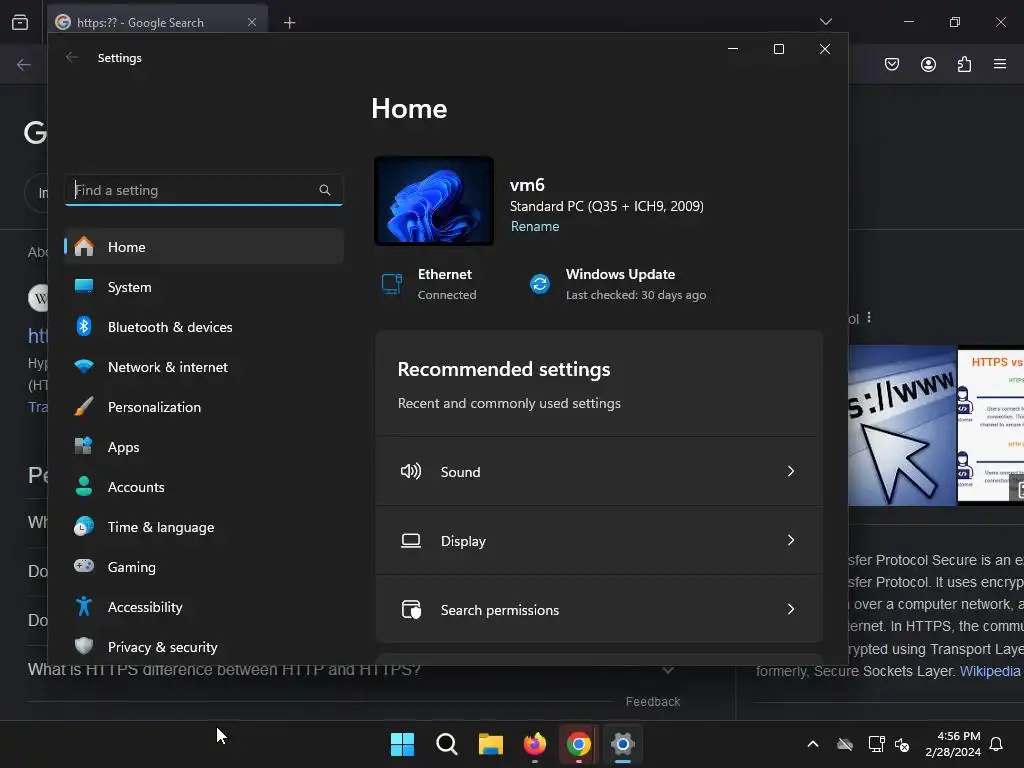Close the Google Search browser tab

click(x=252, y=22)
